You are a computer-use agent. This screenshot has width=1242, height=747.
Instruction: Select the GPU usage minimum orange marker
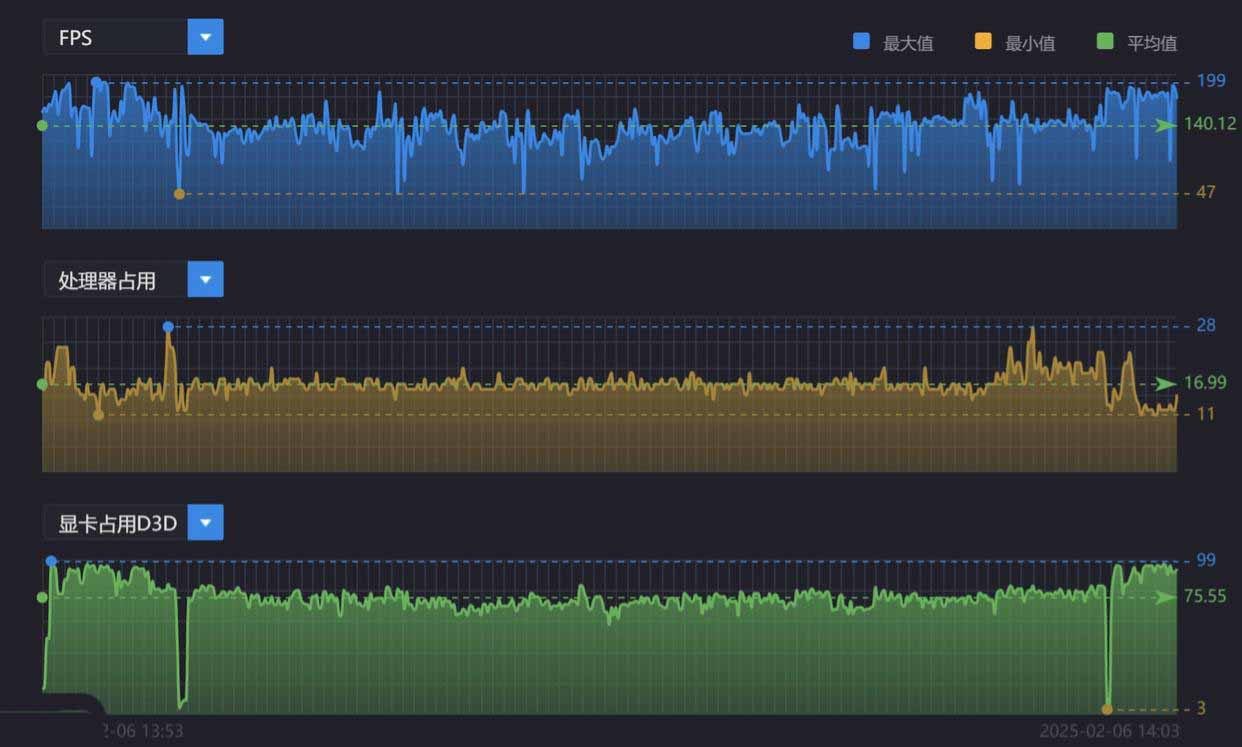point(1107,709)
